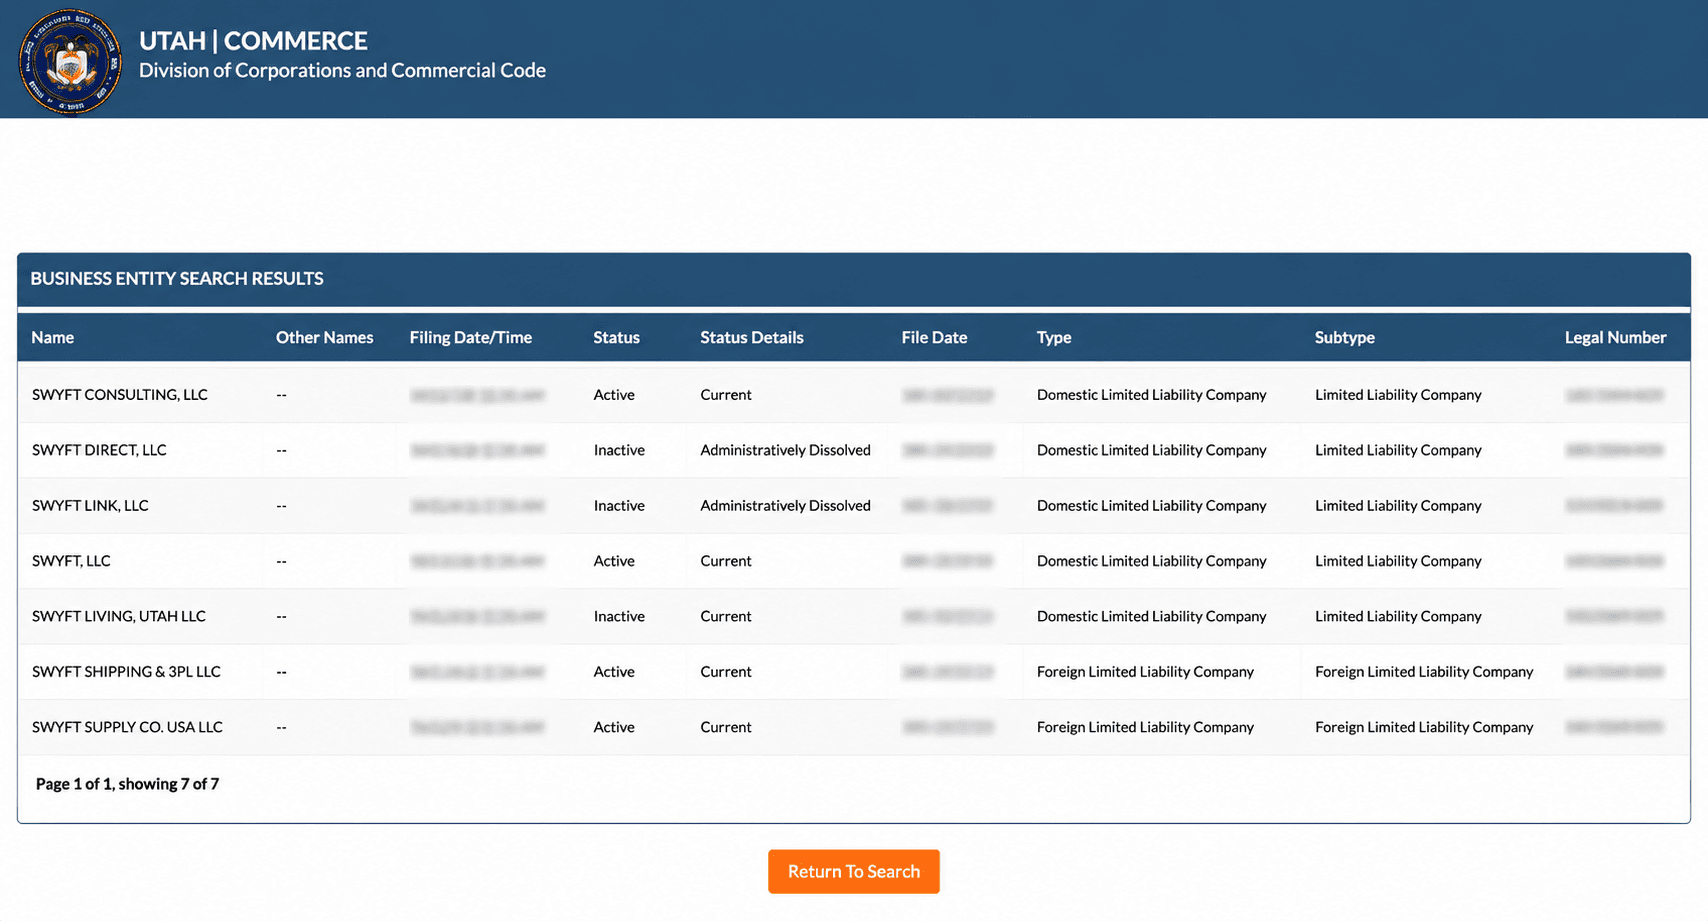Click the type cell for SWYFT CONSULTING
1708x921 pixels.
point(1151,395)
